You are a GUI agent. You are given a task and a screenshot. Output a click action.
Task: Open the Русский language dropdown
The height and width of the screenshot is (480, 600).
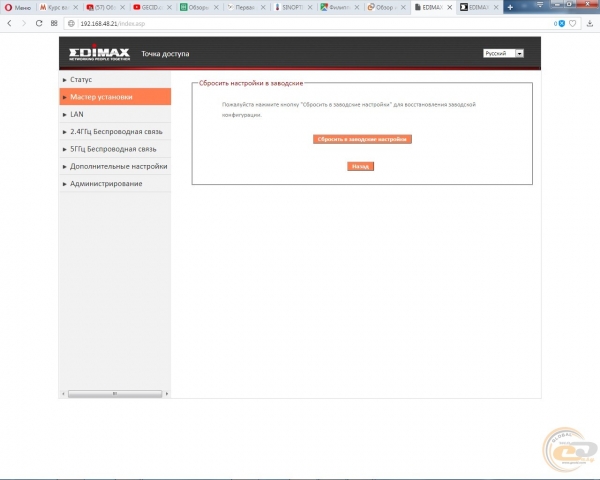point(503,53)
